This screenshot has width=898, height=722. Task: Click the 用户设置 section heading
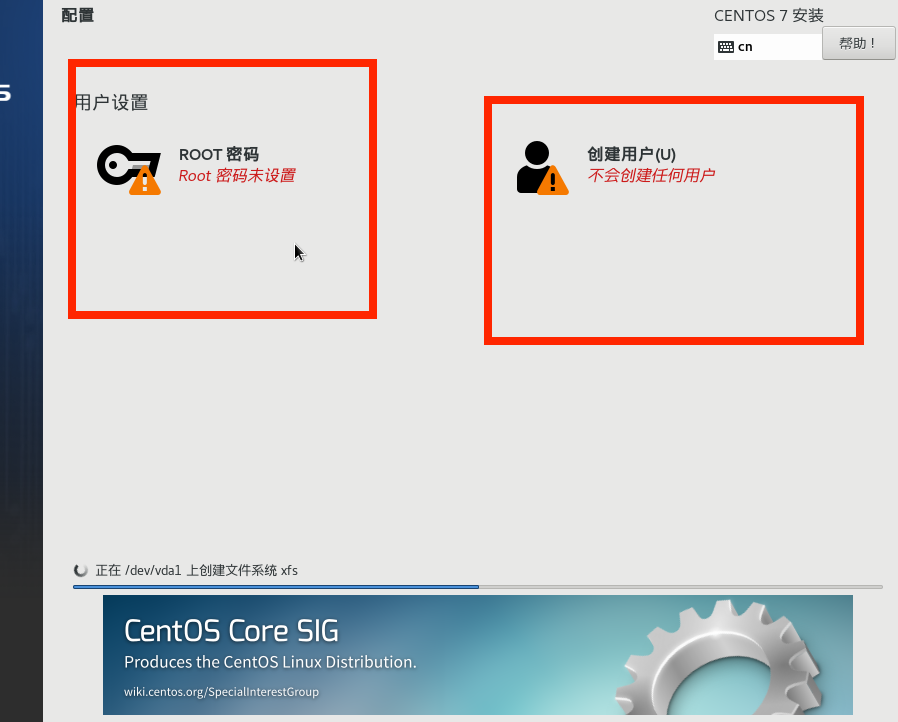pyautogui.click(x=112, y=102)
